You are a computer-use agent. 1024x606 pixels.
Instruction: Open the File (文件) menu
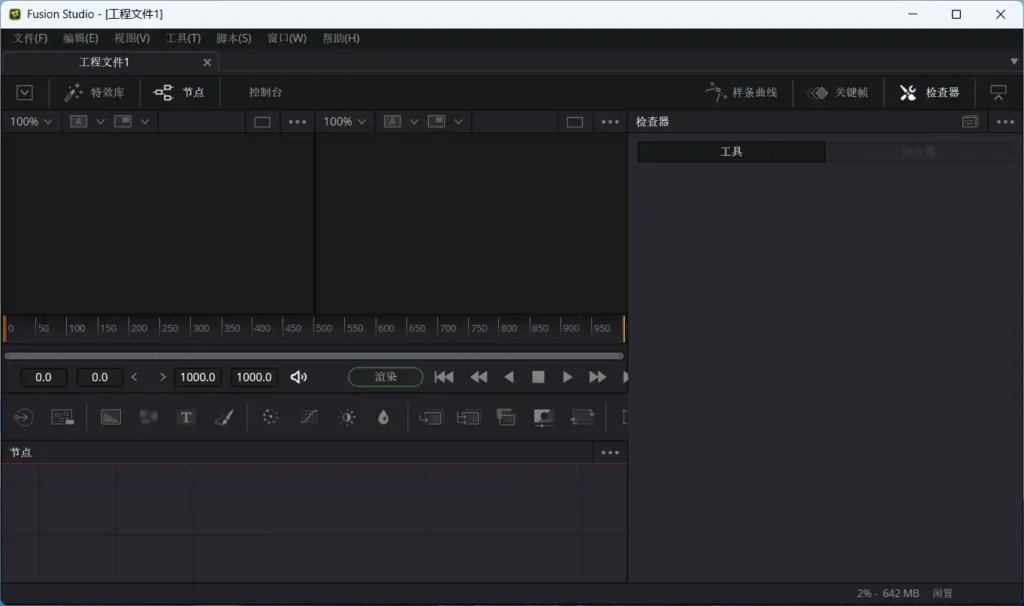click(x=30, y=38)
